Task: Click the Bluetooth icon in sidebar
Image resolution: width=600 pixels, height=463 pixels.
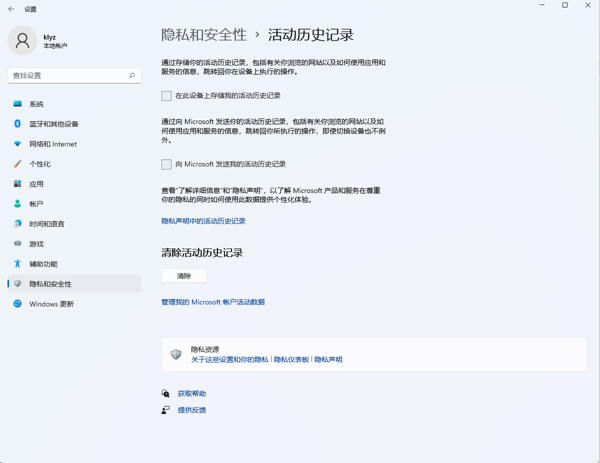Action: tap(17, 124)
